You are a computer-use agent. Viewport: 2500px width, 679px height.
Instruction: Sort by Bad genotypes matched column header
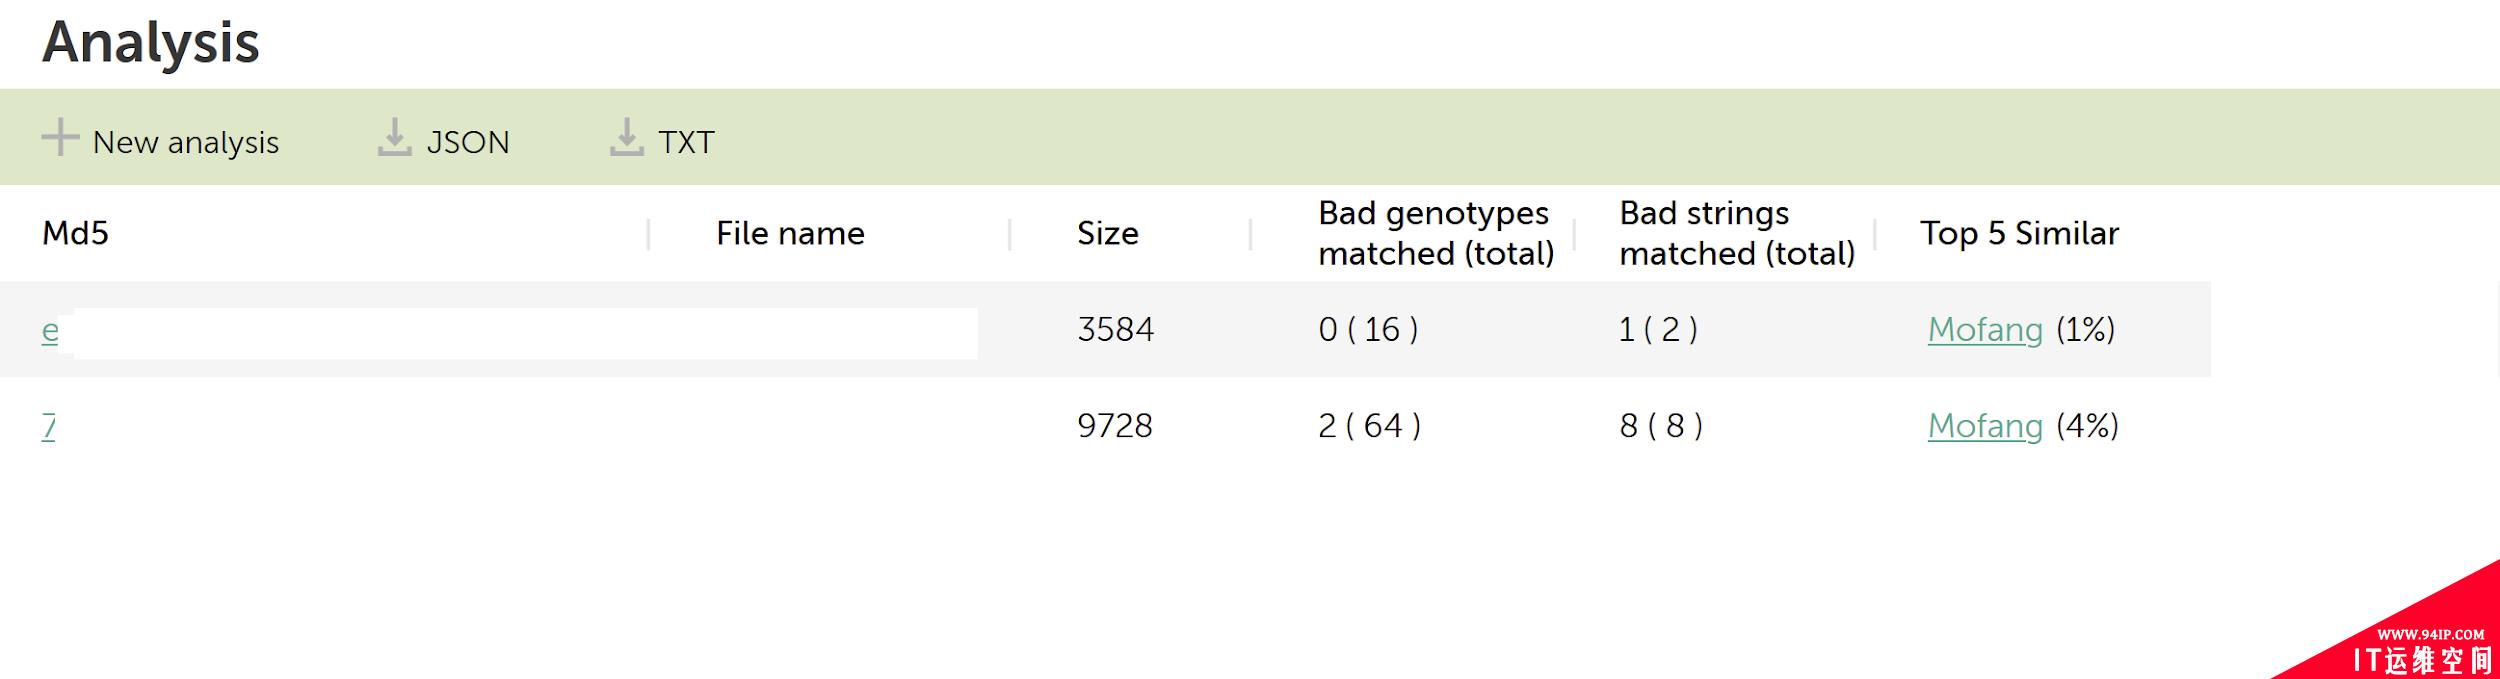tap(1436, 233)
